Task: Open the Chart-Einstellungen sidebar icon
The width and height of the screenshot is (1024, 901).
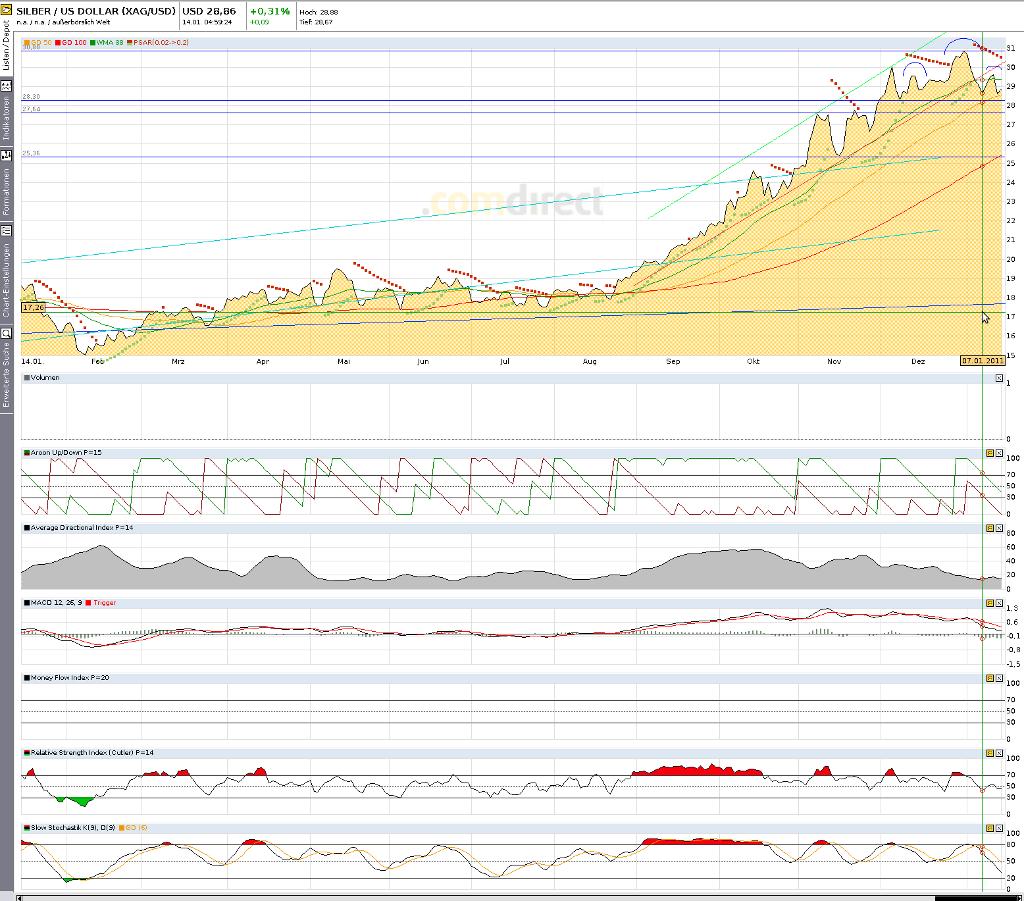Action: [6, 230]
